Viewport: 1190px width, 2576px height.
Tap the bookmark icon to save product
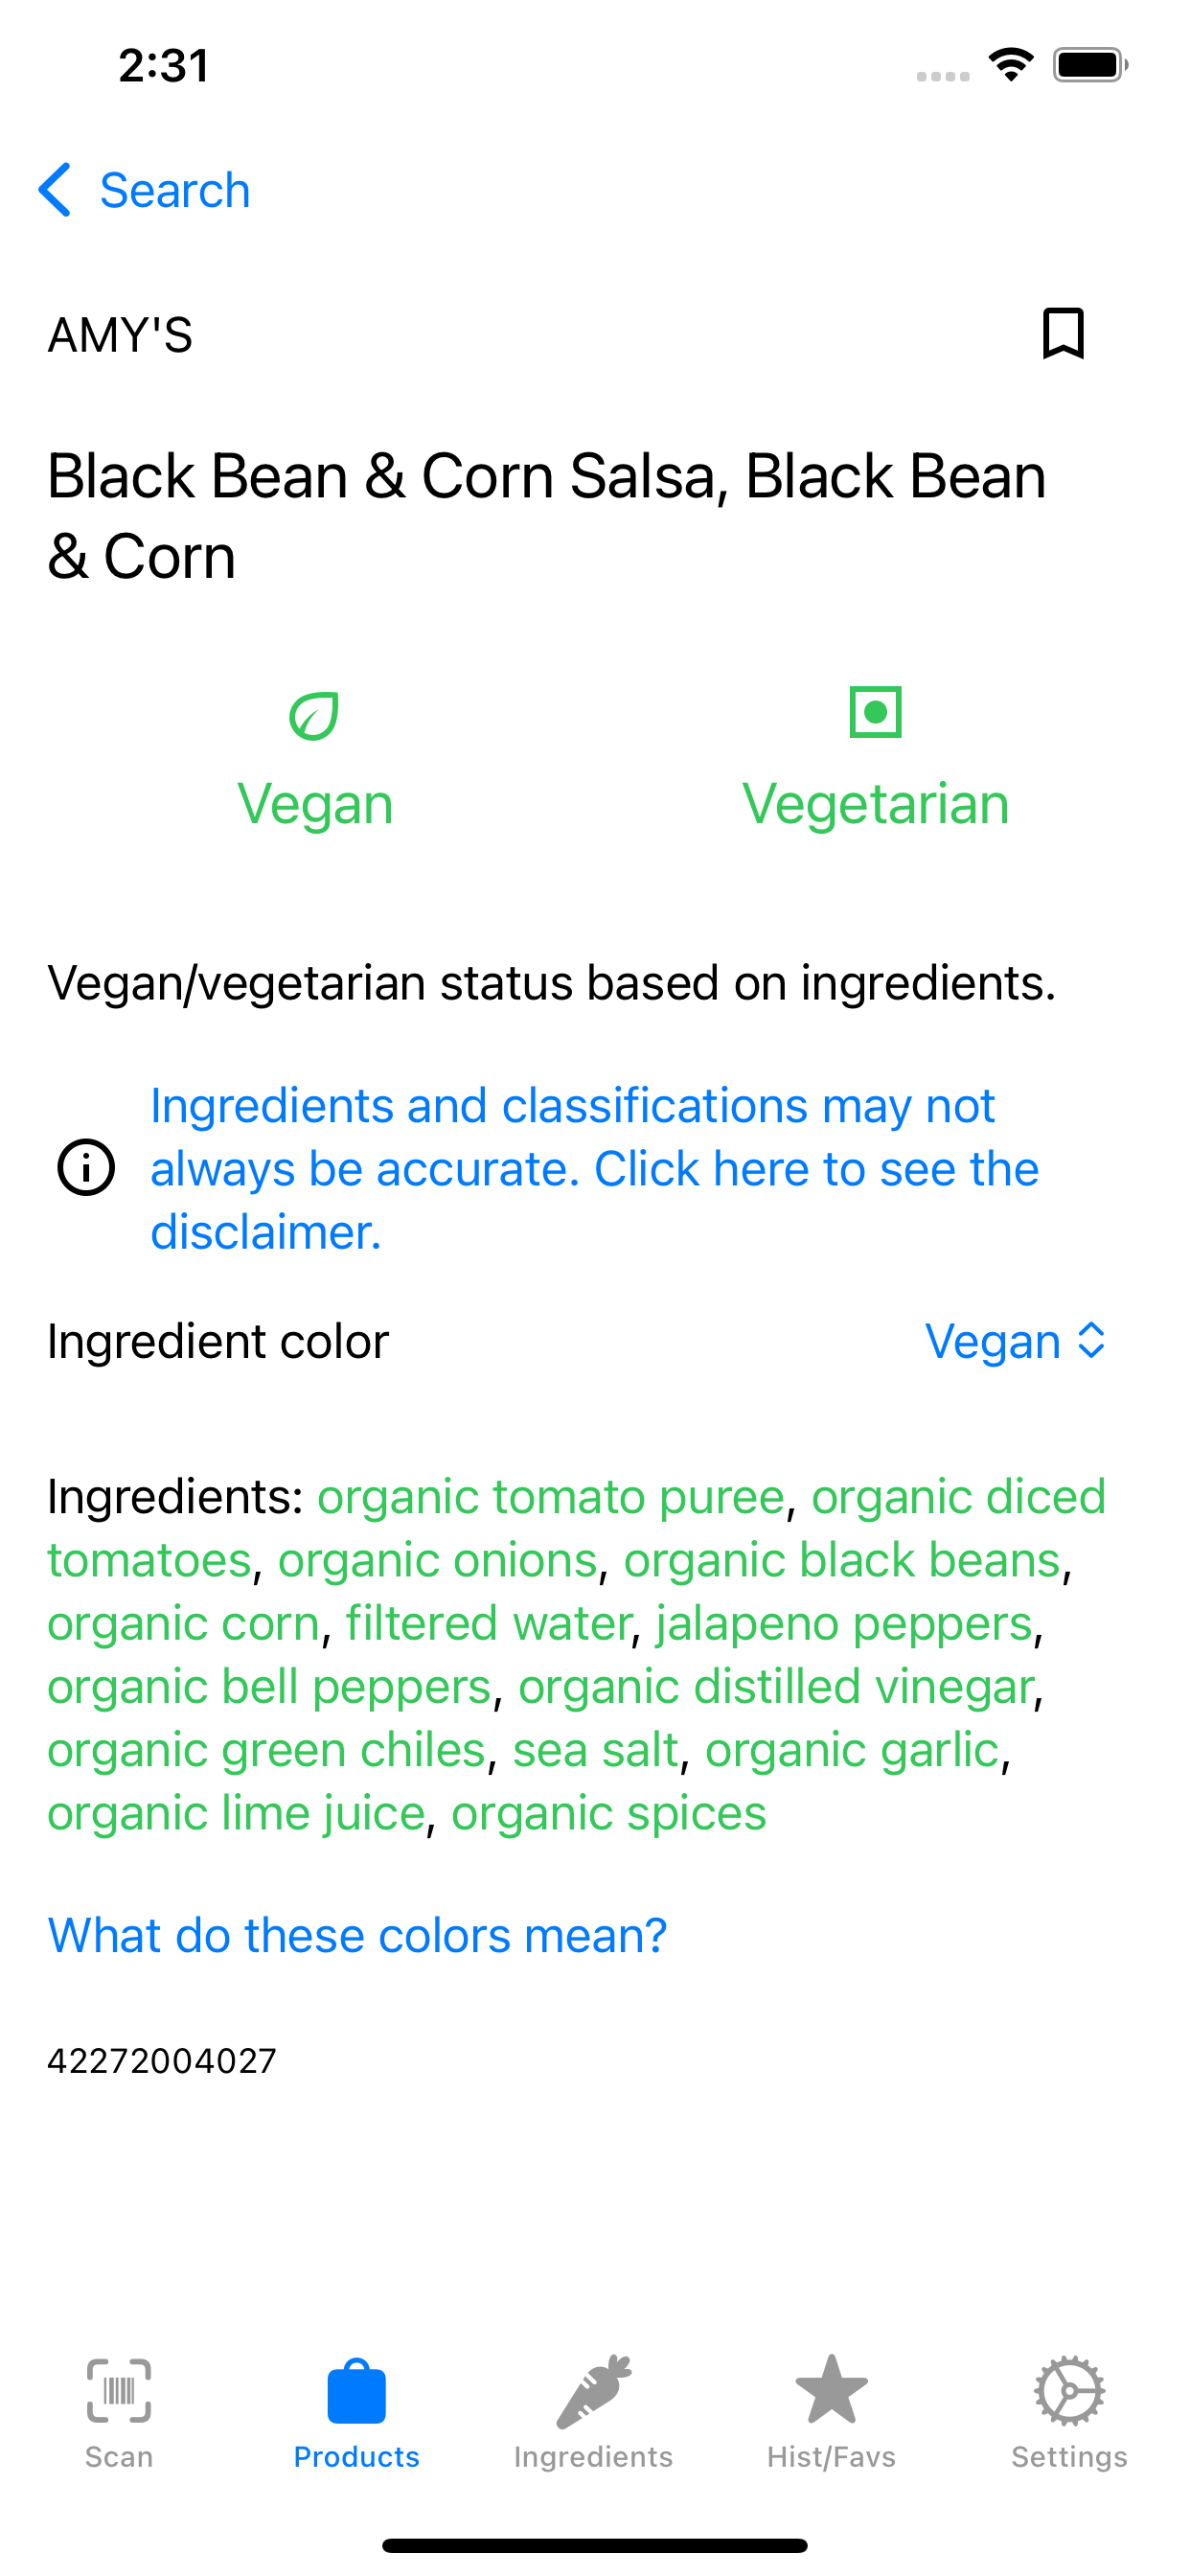(x=1062, y=333)
